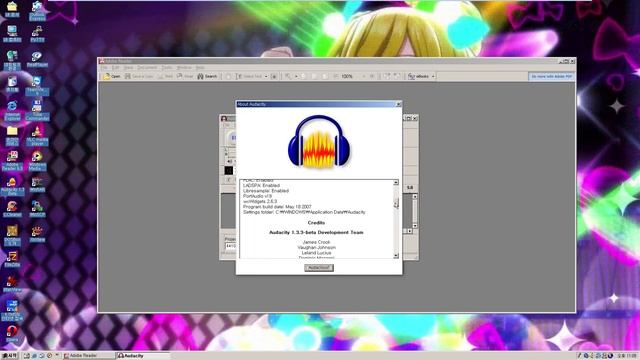Click Audacity window vertical scrollbar down arrow

pyautogui.click(x=415, y=226)
